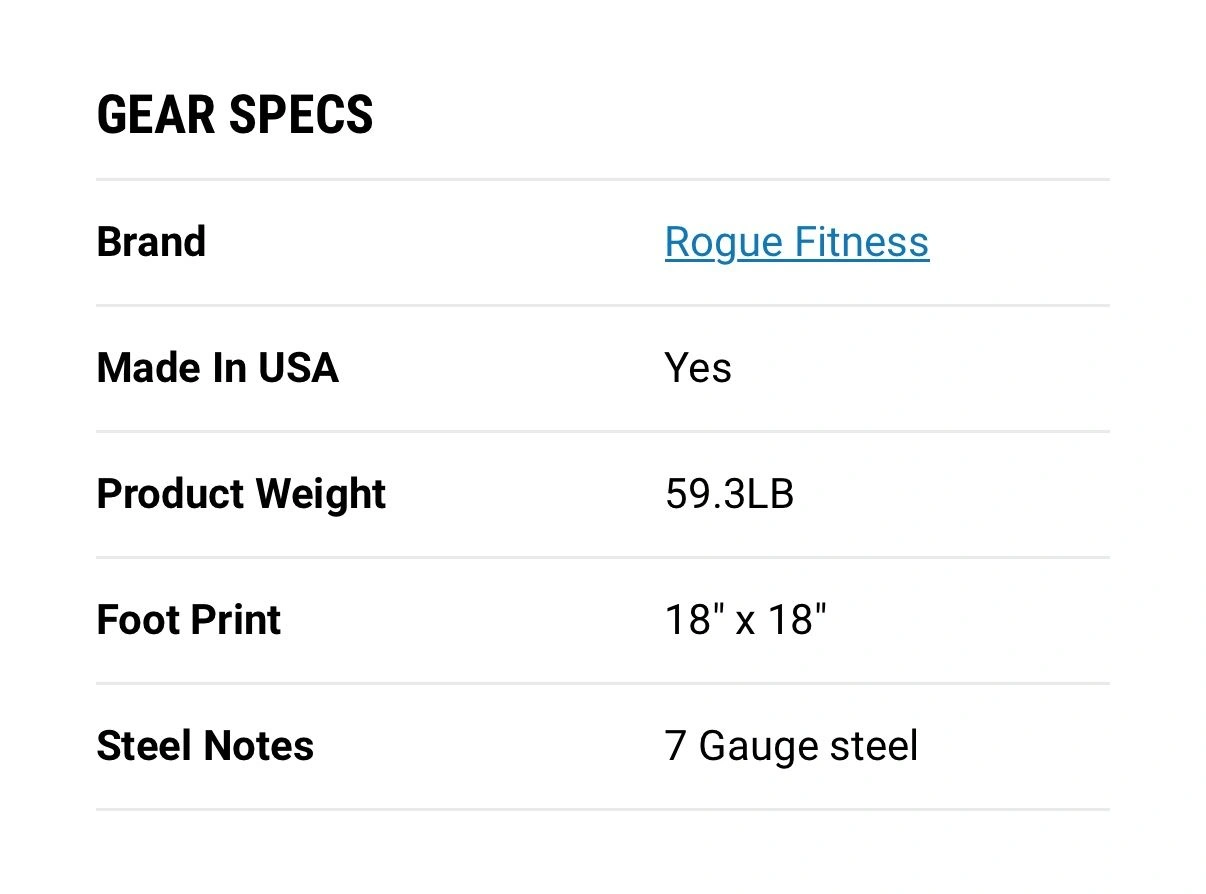
Task: Click the word SPECS in the heading
Action: point(301,115)
